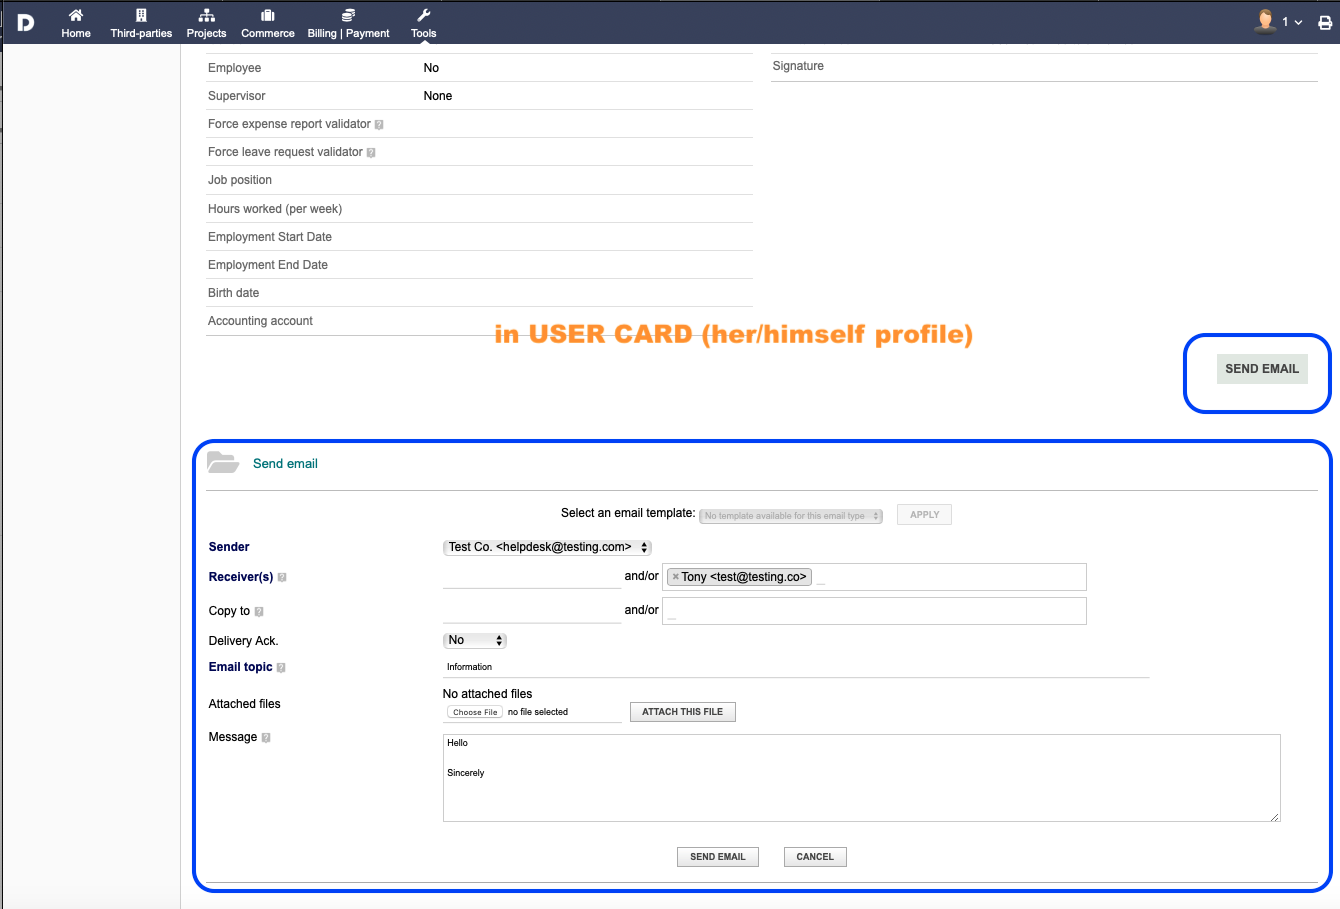1340x909 pixels.
Task: Open the Home menu icon
Action: (x=76, y=15)
